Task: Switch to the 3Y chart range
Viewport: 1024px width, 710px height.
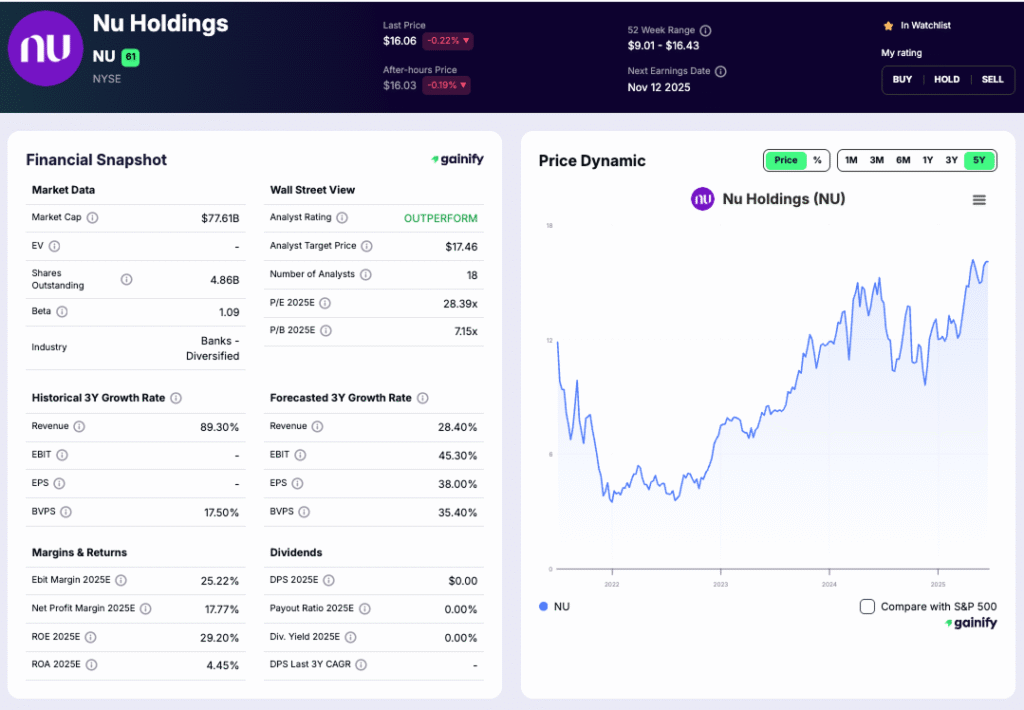Action: click(x=953, y=160)
